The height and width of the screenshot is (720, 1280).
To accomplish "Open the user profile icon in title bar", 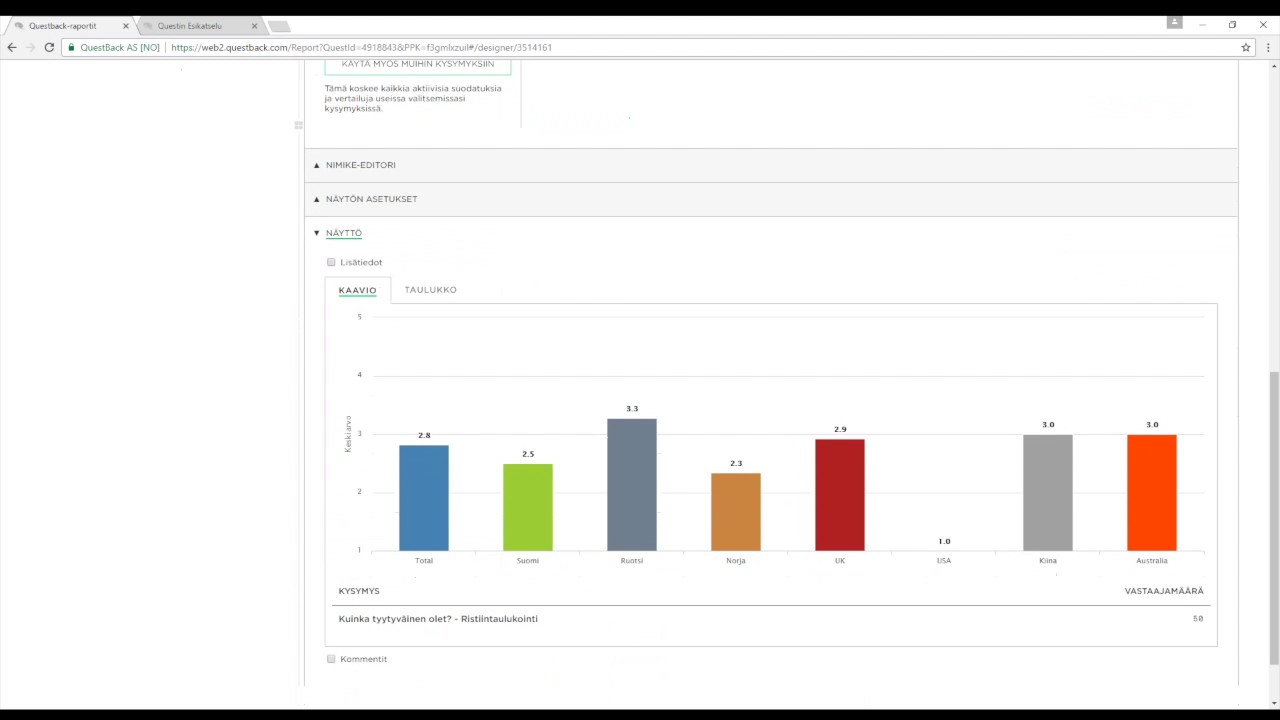I will pyautogui.click(x=1175, y=23).
